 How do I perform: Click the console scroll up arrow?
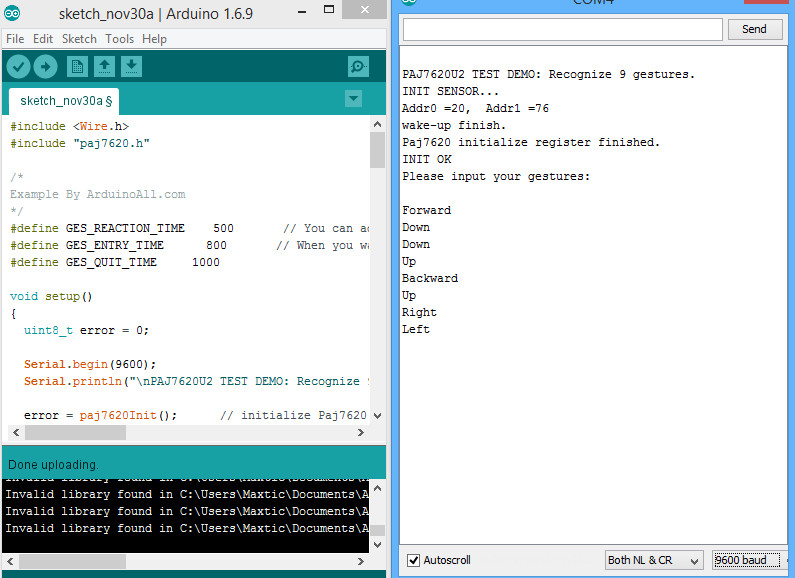point(377,489)
